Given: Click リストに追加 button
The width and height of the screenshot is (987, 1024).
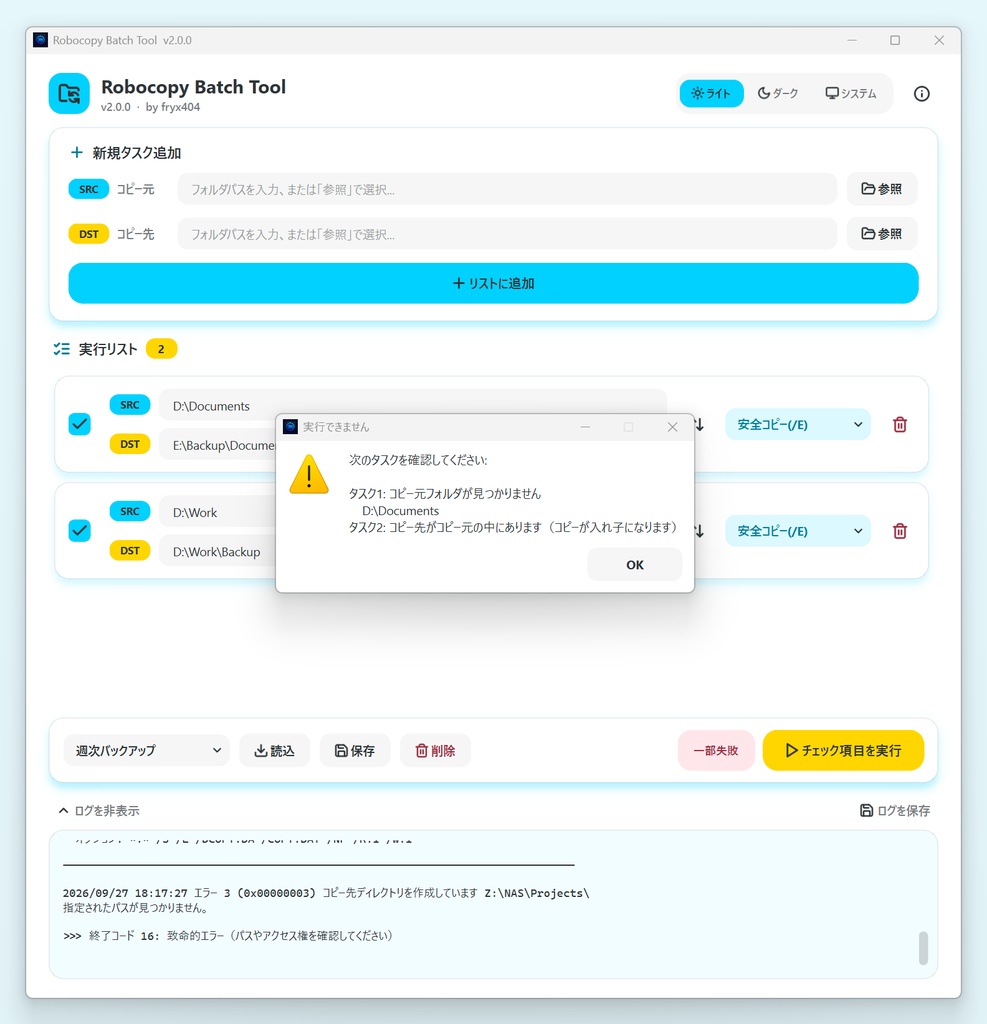Looking at the screenshot, I should [x=493, y=283].
